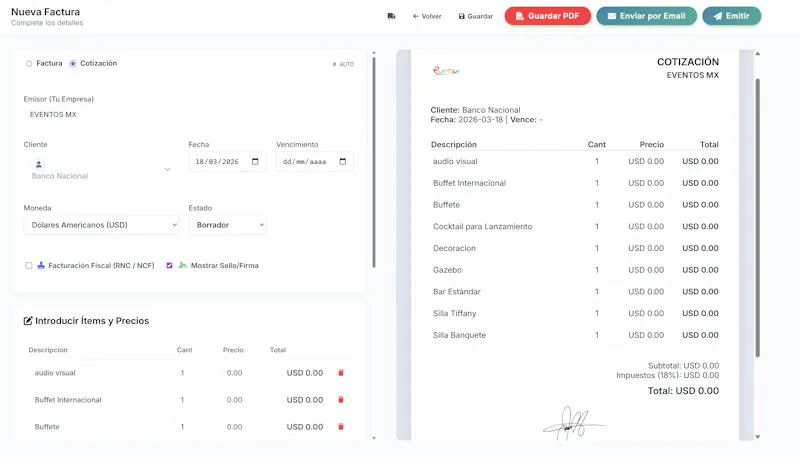The width and height of the screenshot is (800, 457).
Task: Edit the Emisor field EVENTOS MX
Action: click(x=189, y=115)
